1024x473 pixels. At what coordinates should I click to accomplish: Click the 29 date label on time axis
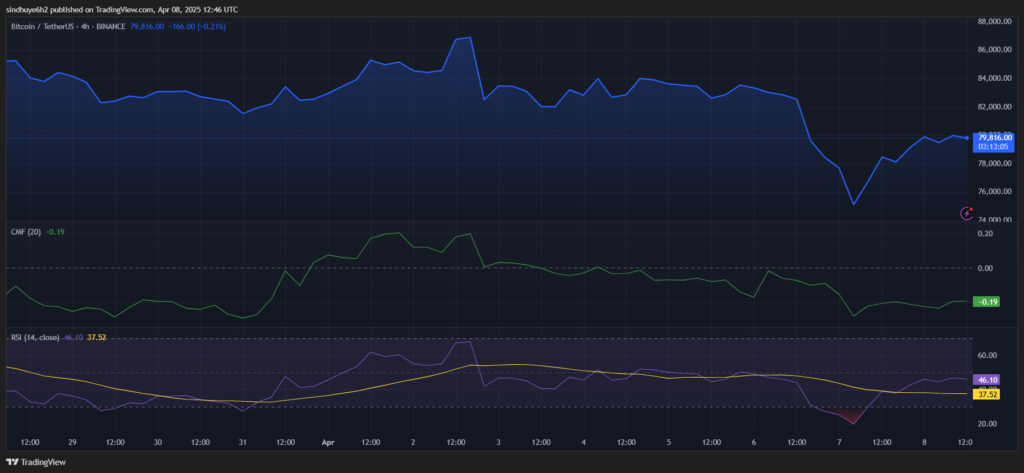[x=73, y=441]
